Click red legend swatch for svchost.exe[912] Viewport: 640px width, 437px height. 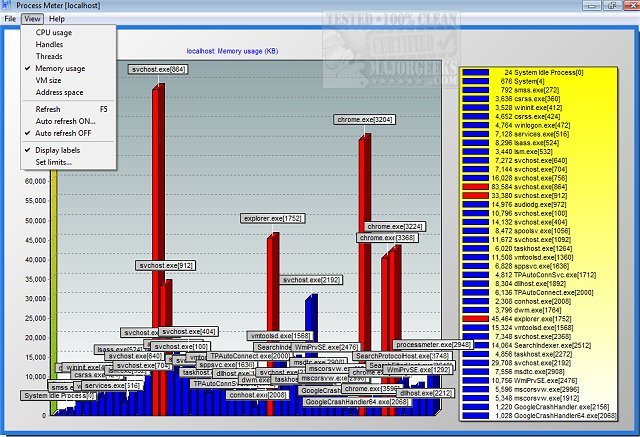(x=476, y=196)
